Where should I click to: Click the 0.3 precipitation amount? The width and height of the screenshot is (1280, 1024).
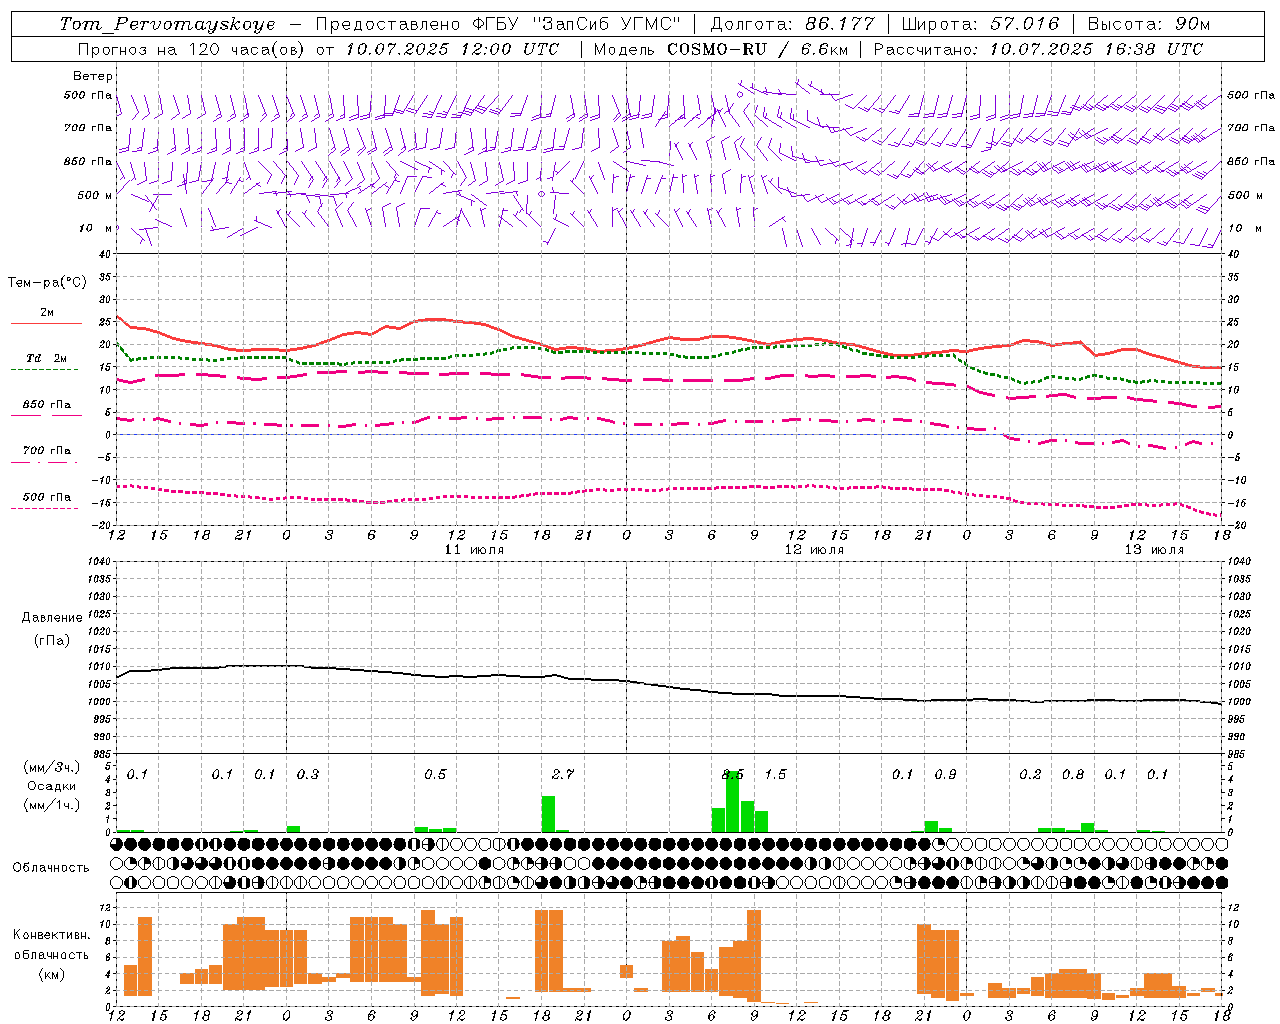(308, 774)
